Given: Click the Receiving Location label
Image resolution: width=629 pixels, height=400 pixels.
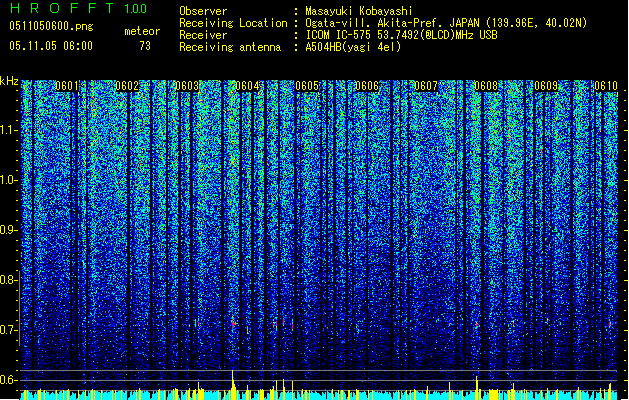Looking at the screenshot, I should tap(233, 23).
